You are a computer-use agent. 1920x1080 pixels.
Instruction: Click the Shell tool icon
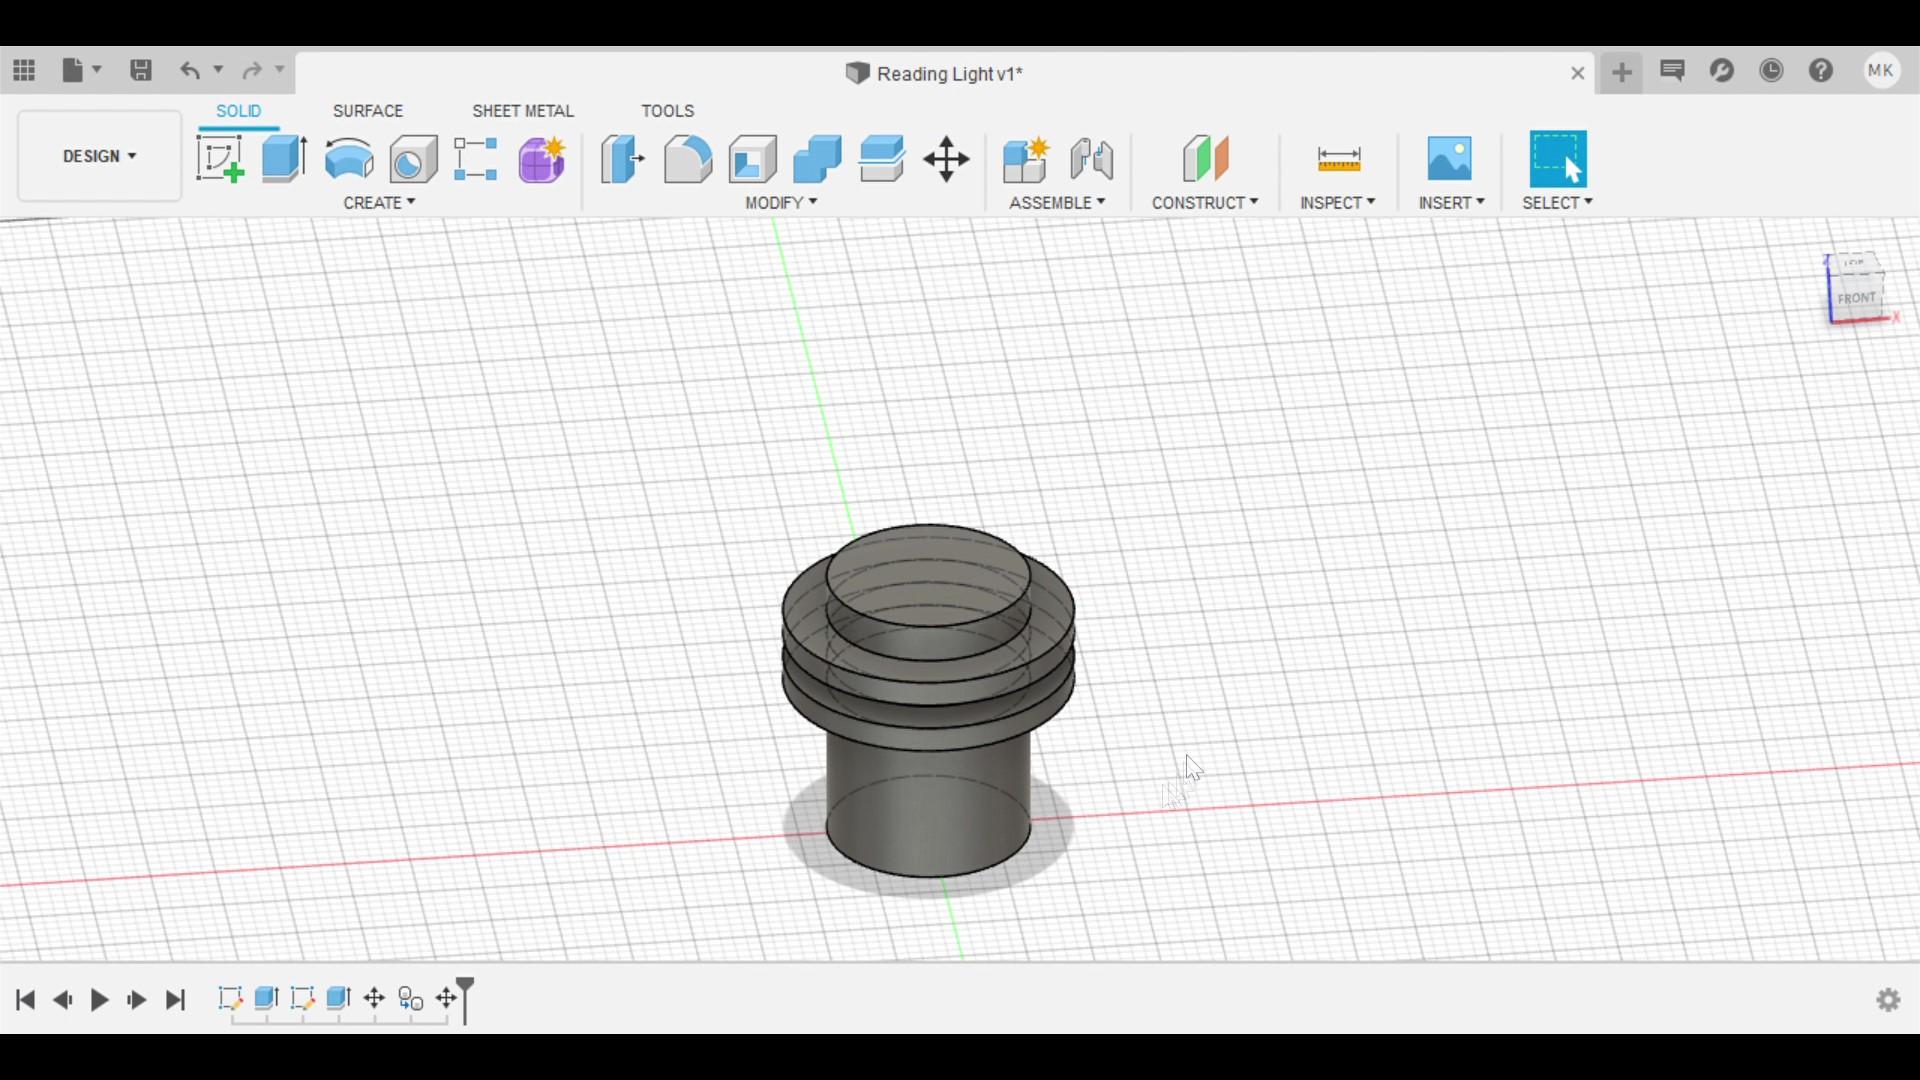753,159
